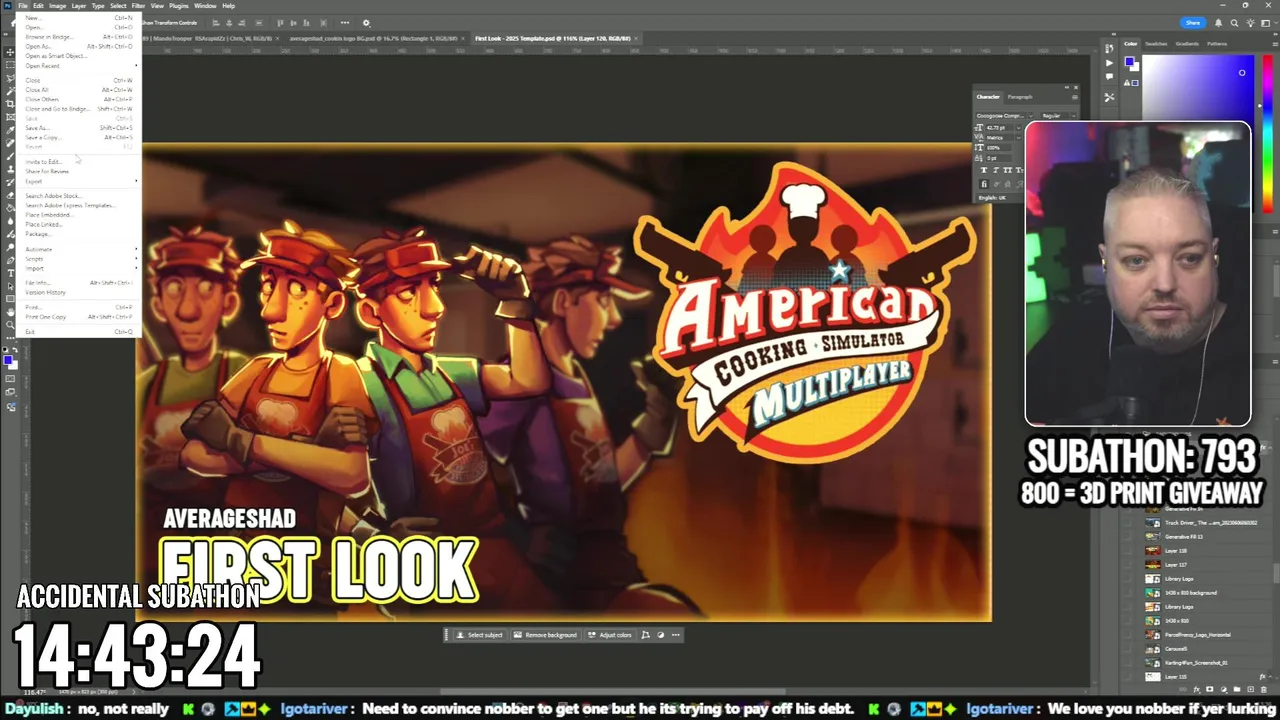Select the Lasso tool
Viewport: 1280px width, 720px height.
click(x=9, y=78)
